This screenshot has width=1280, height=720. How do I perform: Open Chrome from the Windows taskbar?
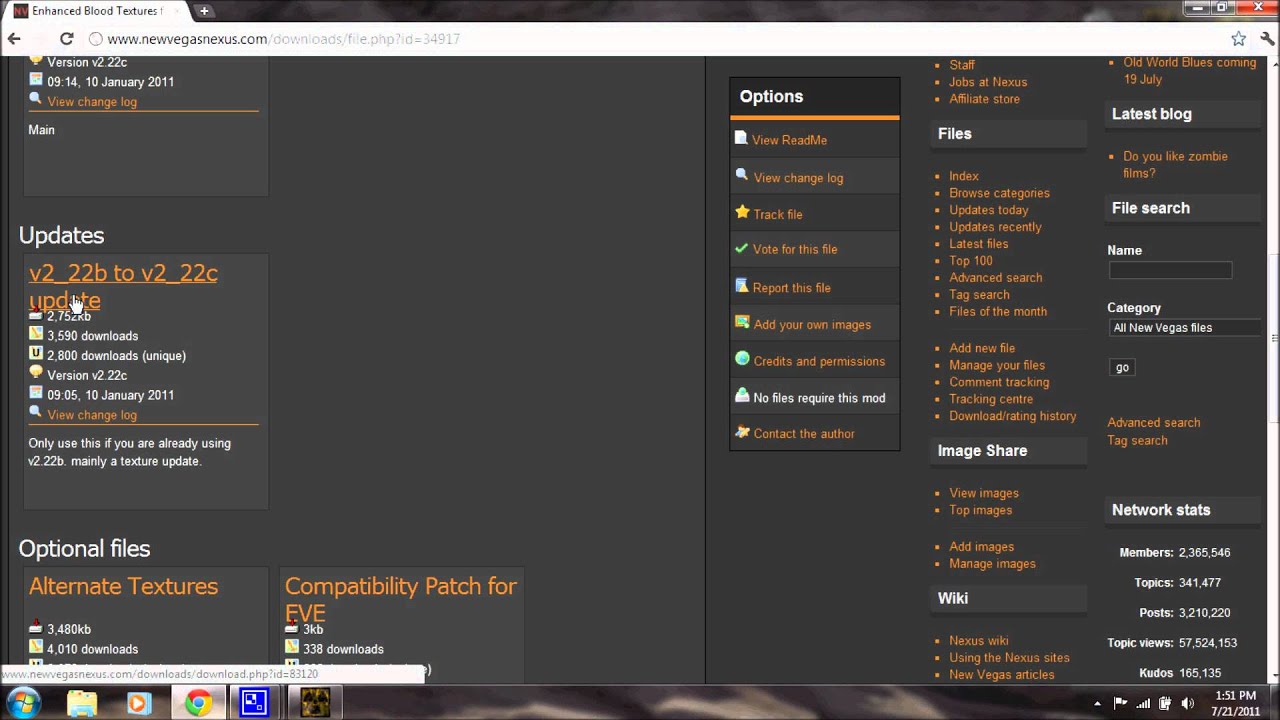coord(197,703)
